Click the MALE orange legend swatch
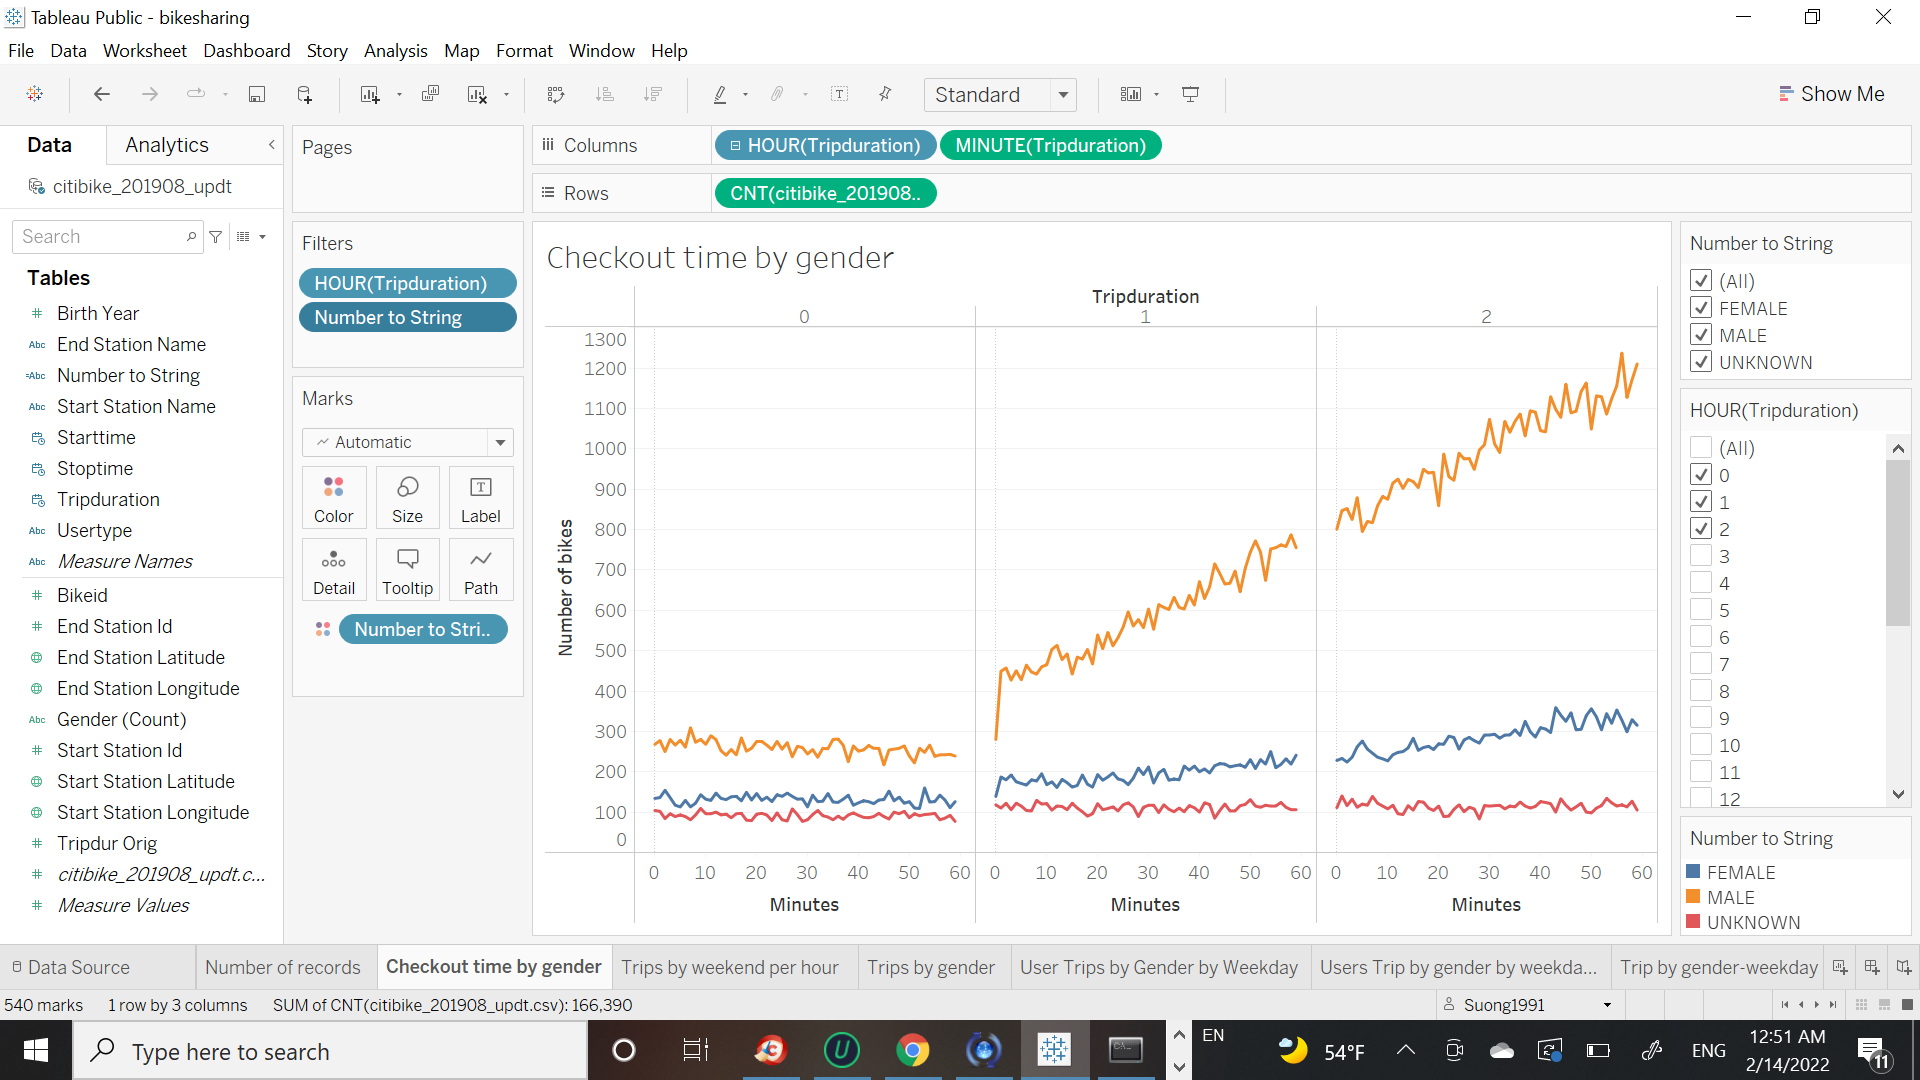Viewport: 1920px width, 1080px height. 1693,897
